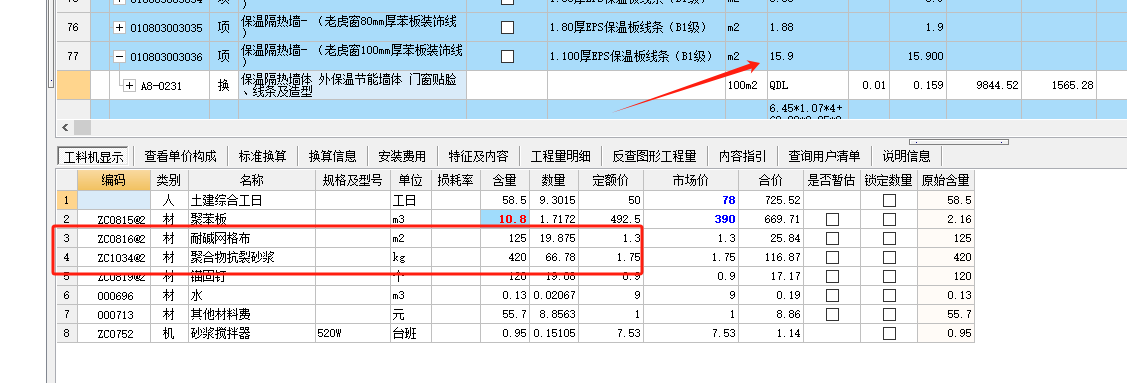
Task: Select the 市场价 cell showing 390
Action: [691, 219]
